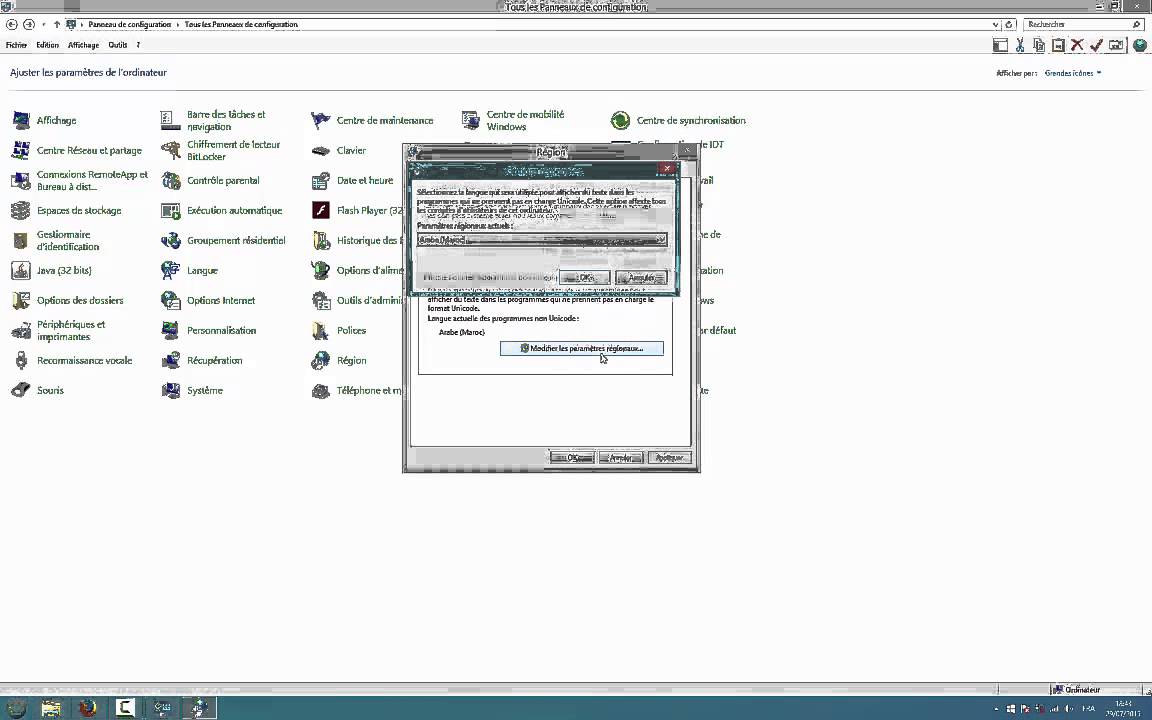The height and width of the screenshot is (720, 1152).
Task: Click the scissors cut toolbar icon
Action: point(1020,46)
